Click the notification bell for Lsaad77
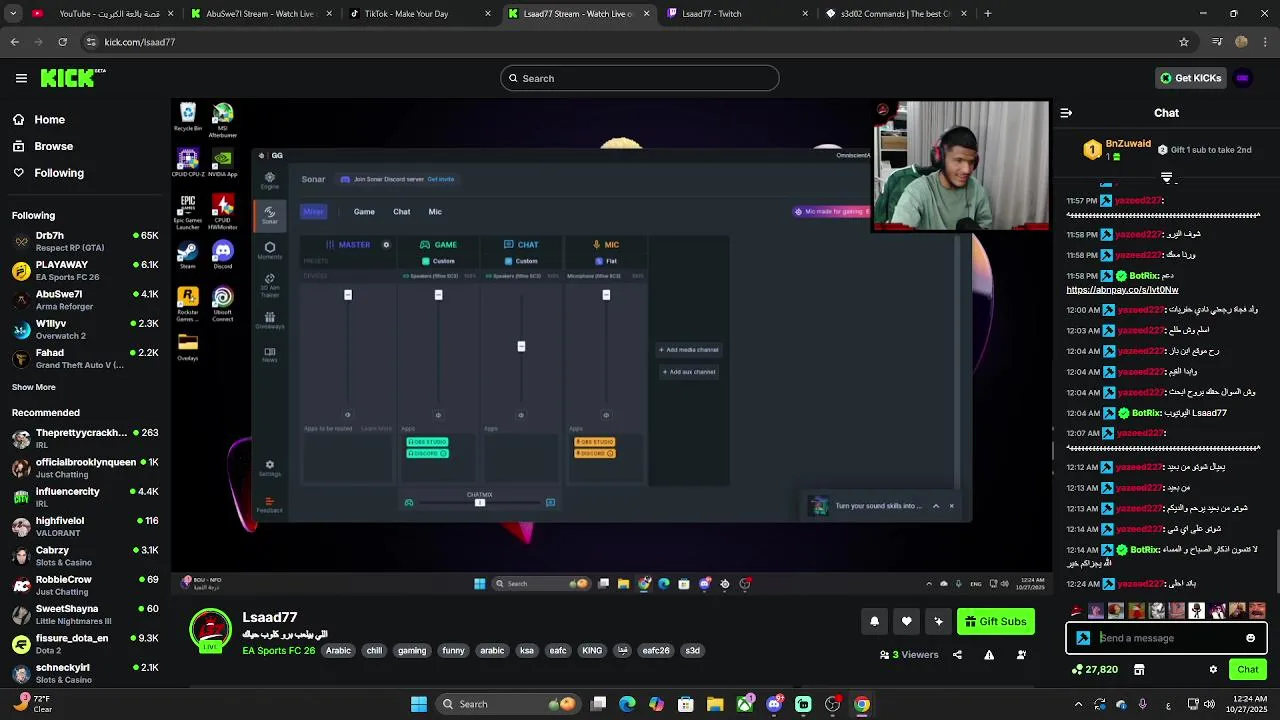 pyautogui.click(x=874, y=621)
